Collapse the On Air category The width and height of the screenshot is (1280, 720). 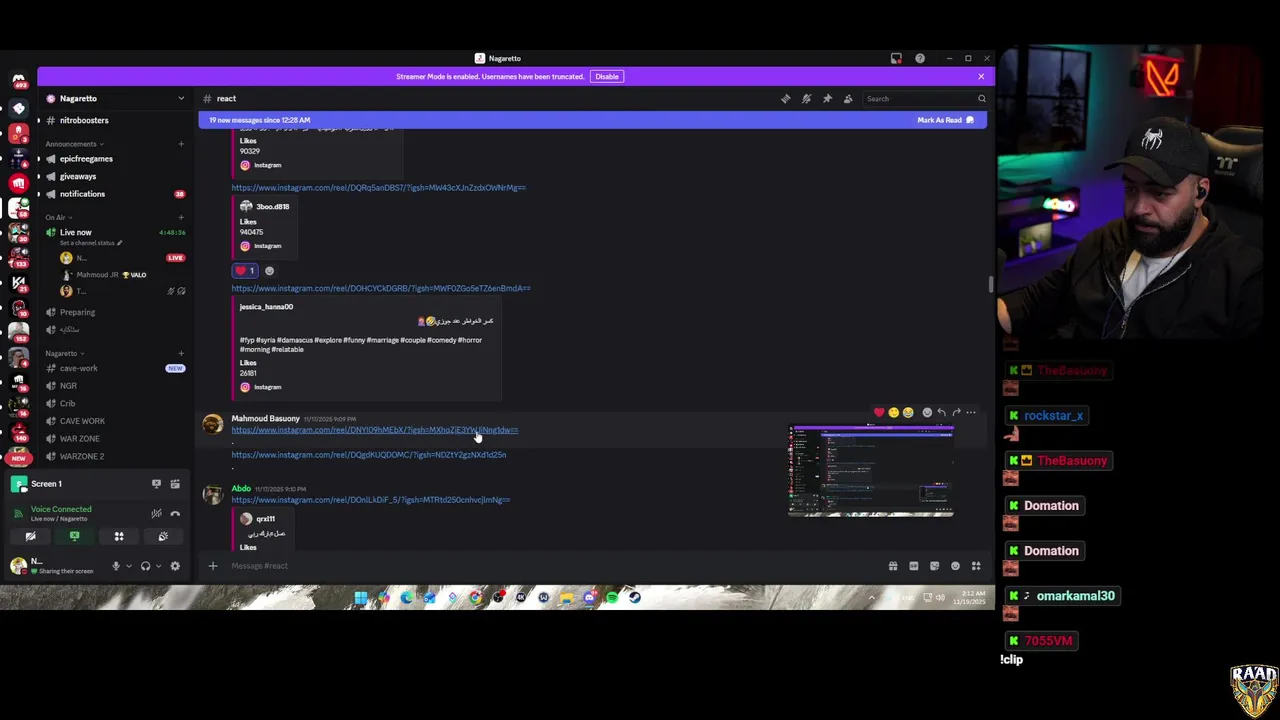(x=59, y=218)
